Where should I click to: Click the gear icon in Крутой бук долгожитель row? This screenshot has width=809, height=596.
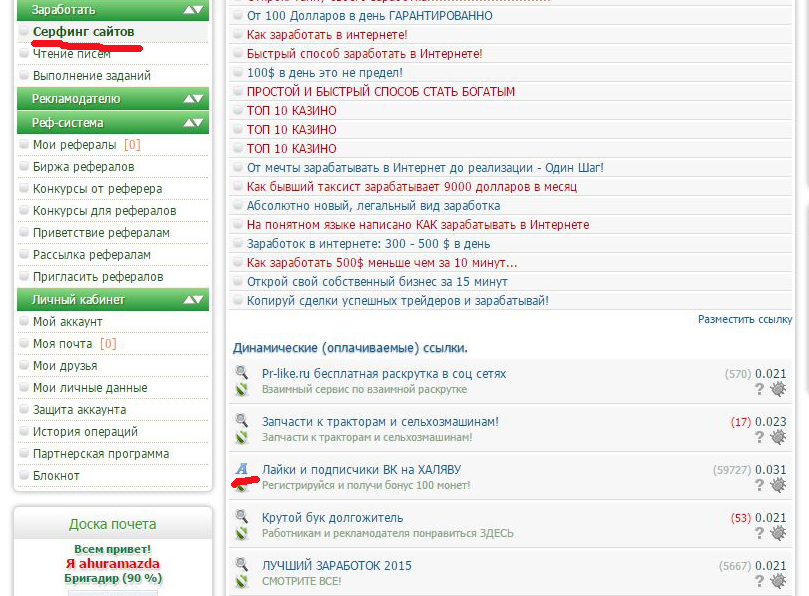[778, 533]
